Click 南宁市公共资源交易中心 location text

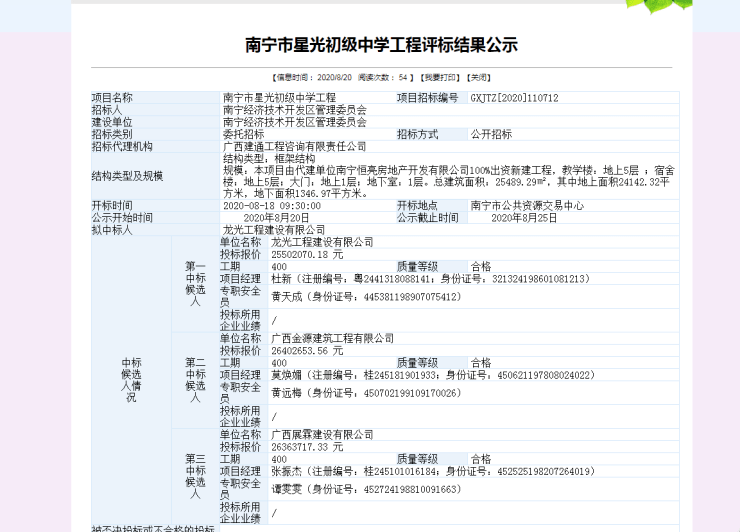(x=527, y=206)
